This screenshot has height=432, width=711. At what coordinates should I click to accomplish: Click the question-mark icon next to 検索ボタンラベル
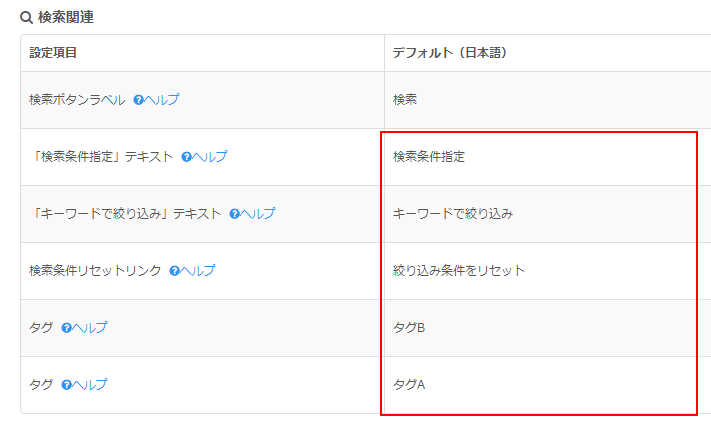(138, 100)
